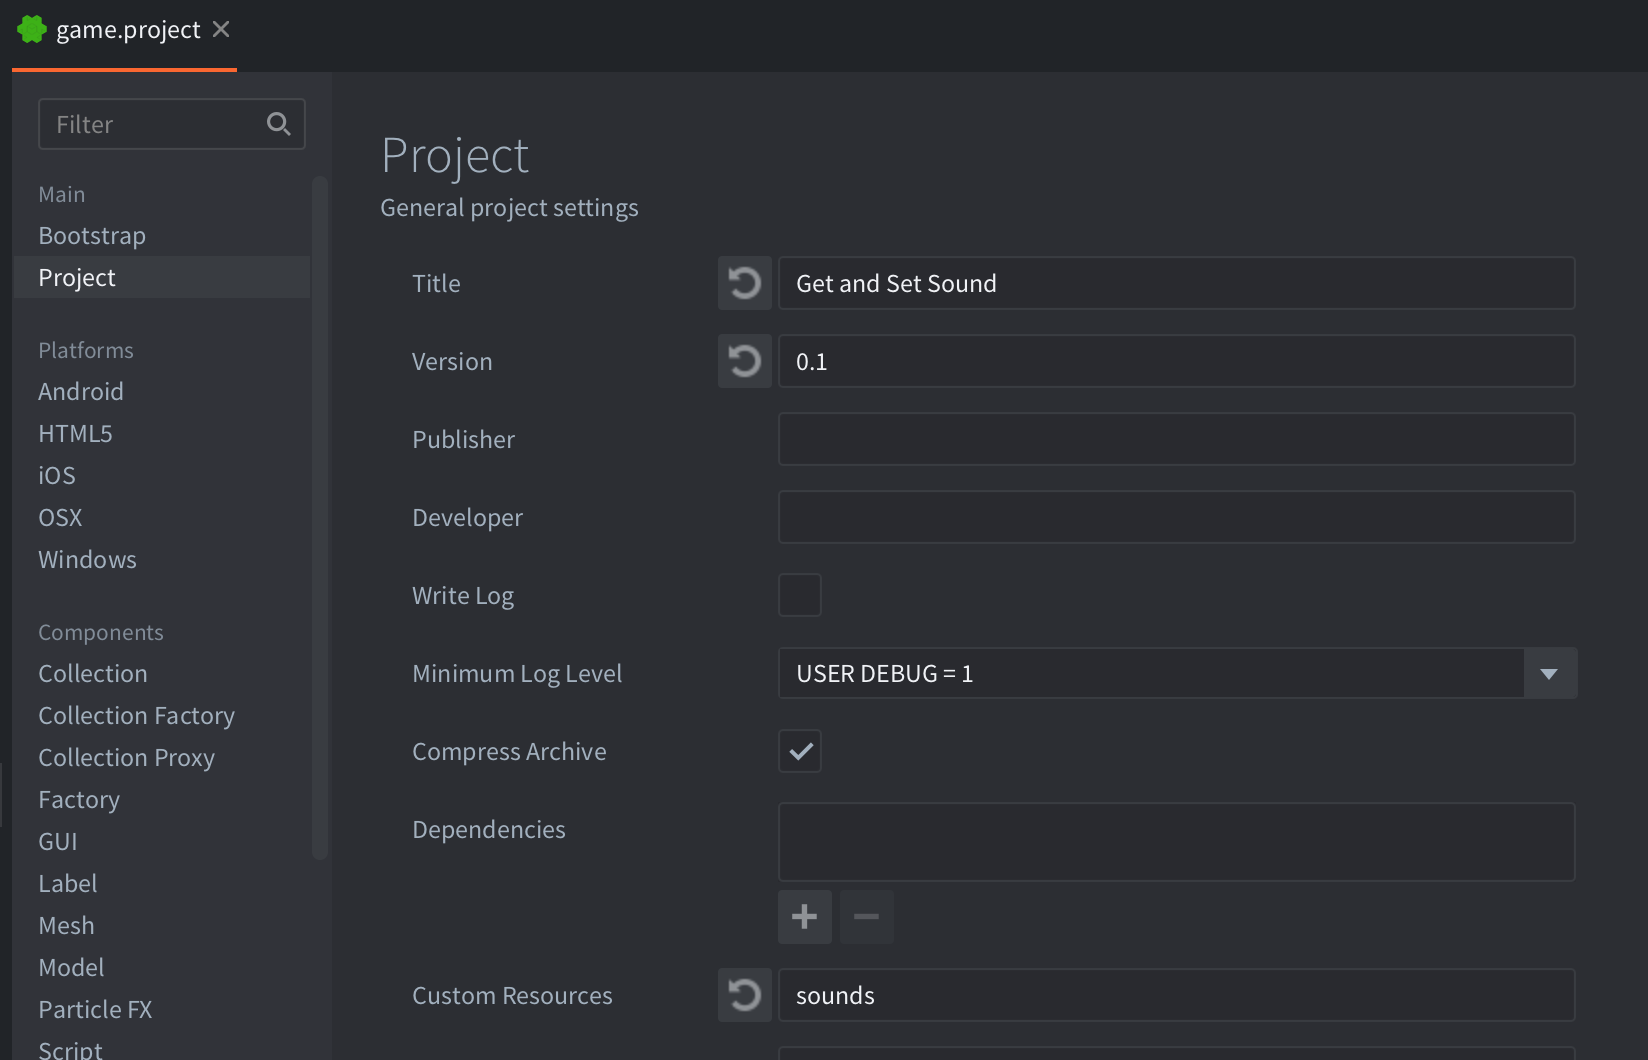Open the Minimum Log Level dropdown arrow
Viewport: 1648px width, 1060px height.
[x=1549, y=673]
